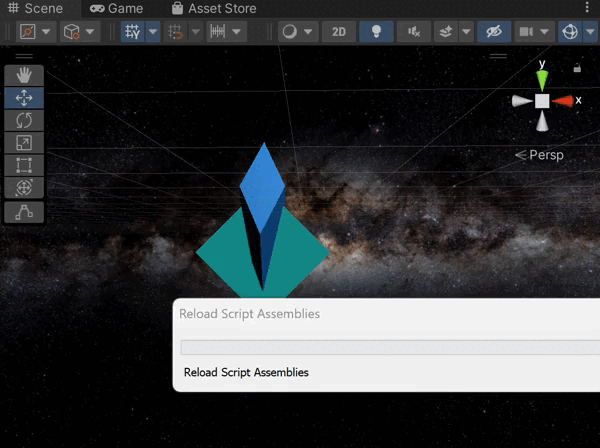Toggle Gizmos globe button
This screenshot has height=448, width=600.
[x=570, y=31]
